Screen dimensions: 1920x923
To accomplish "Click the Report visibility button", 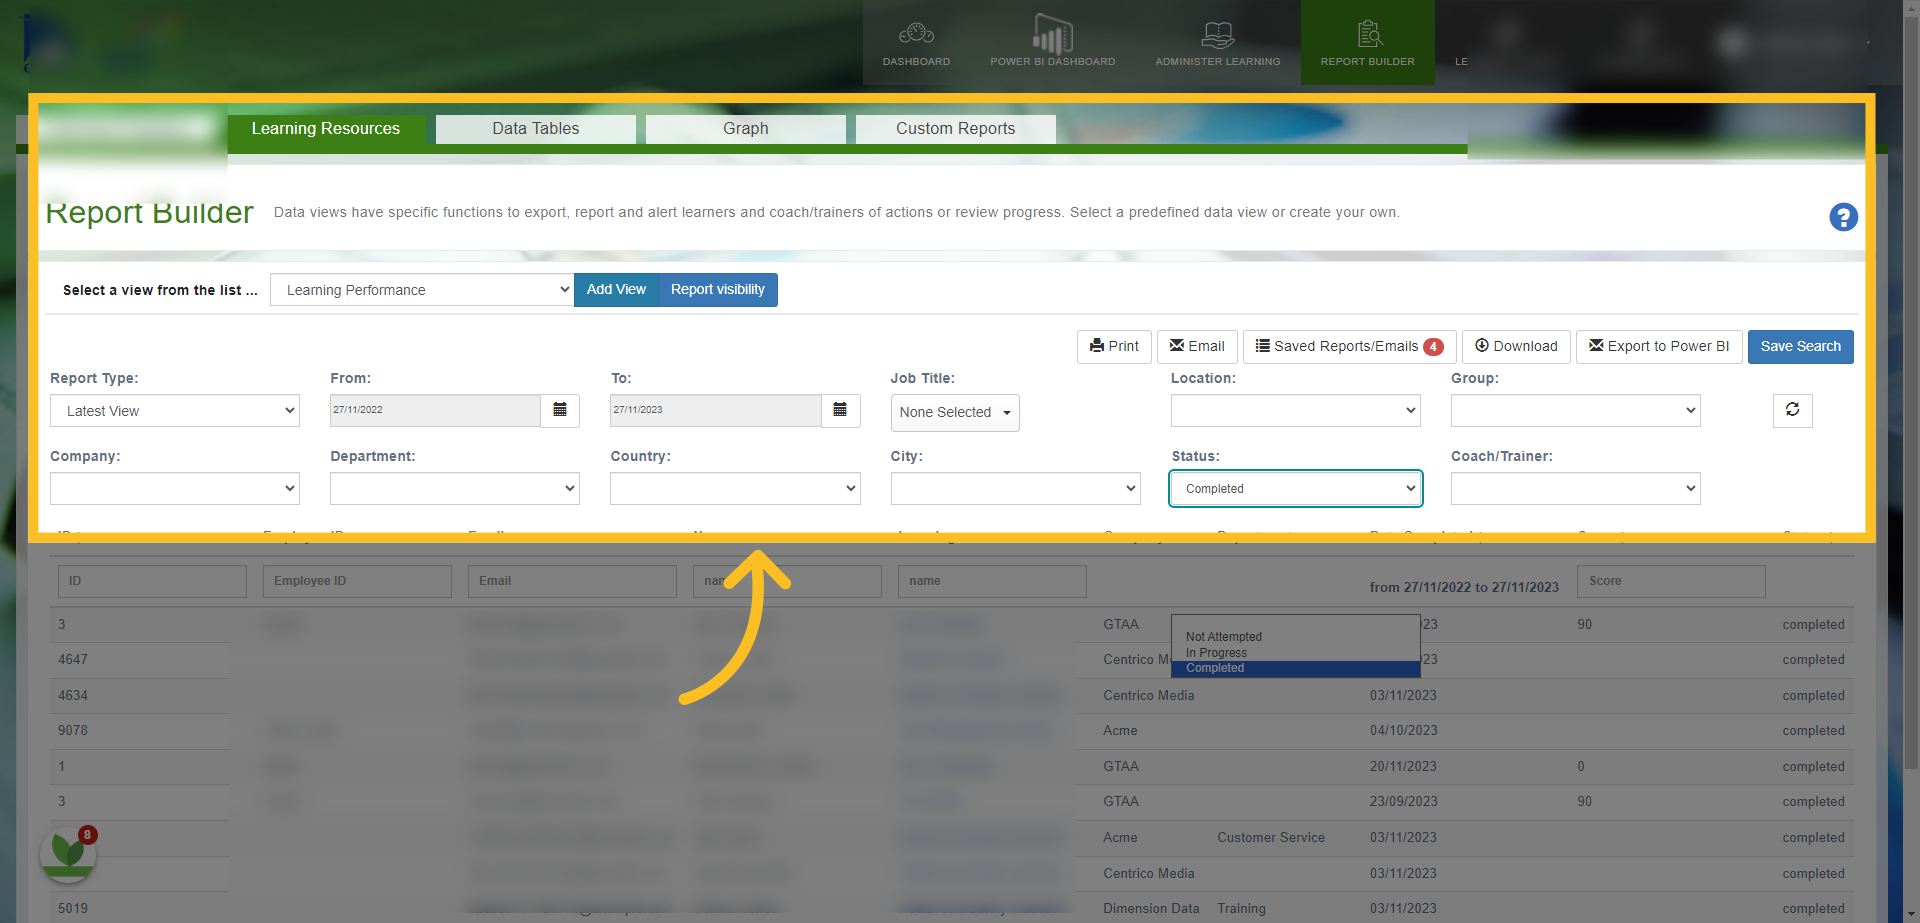I will tap(718, 290).
